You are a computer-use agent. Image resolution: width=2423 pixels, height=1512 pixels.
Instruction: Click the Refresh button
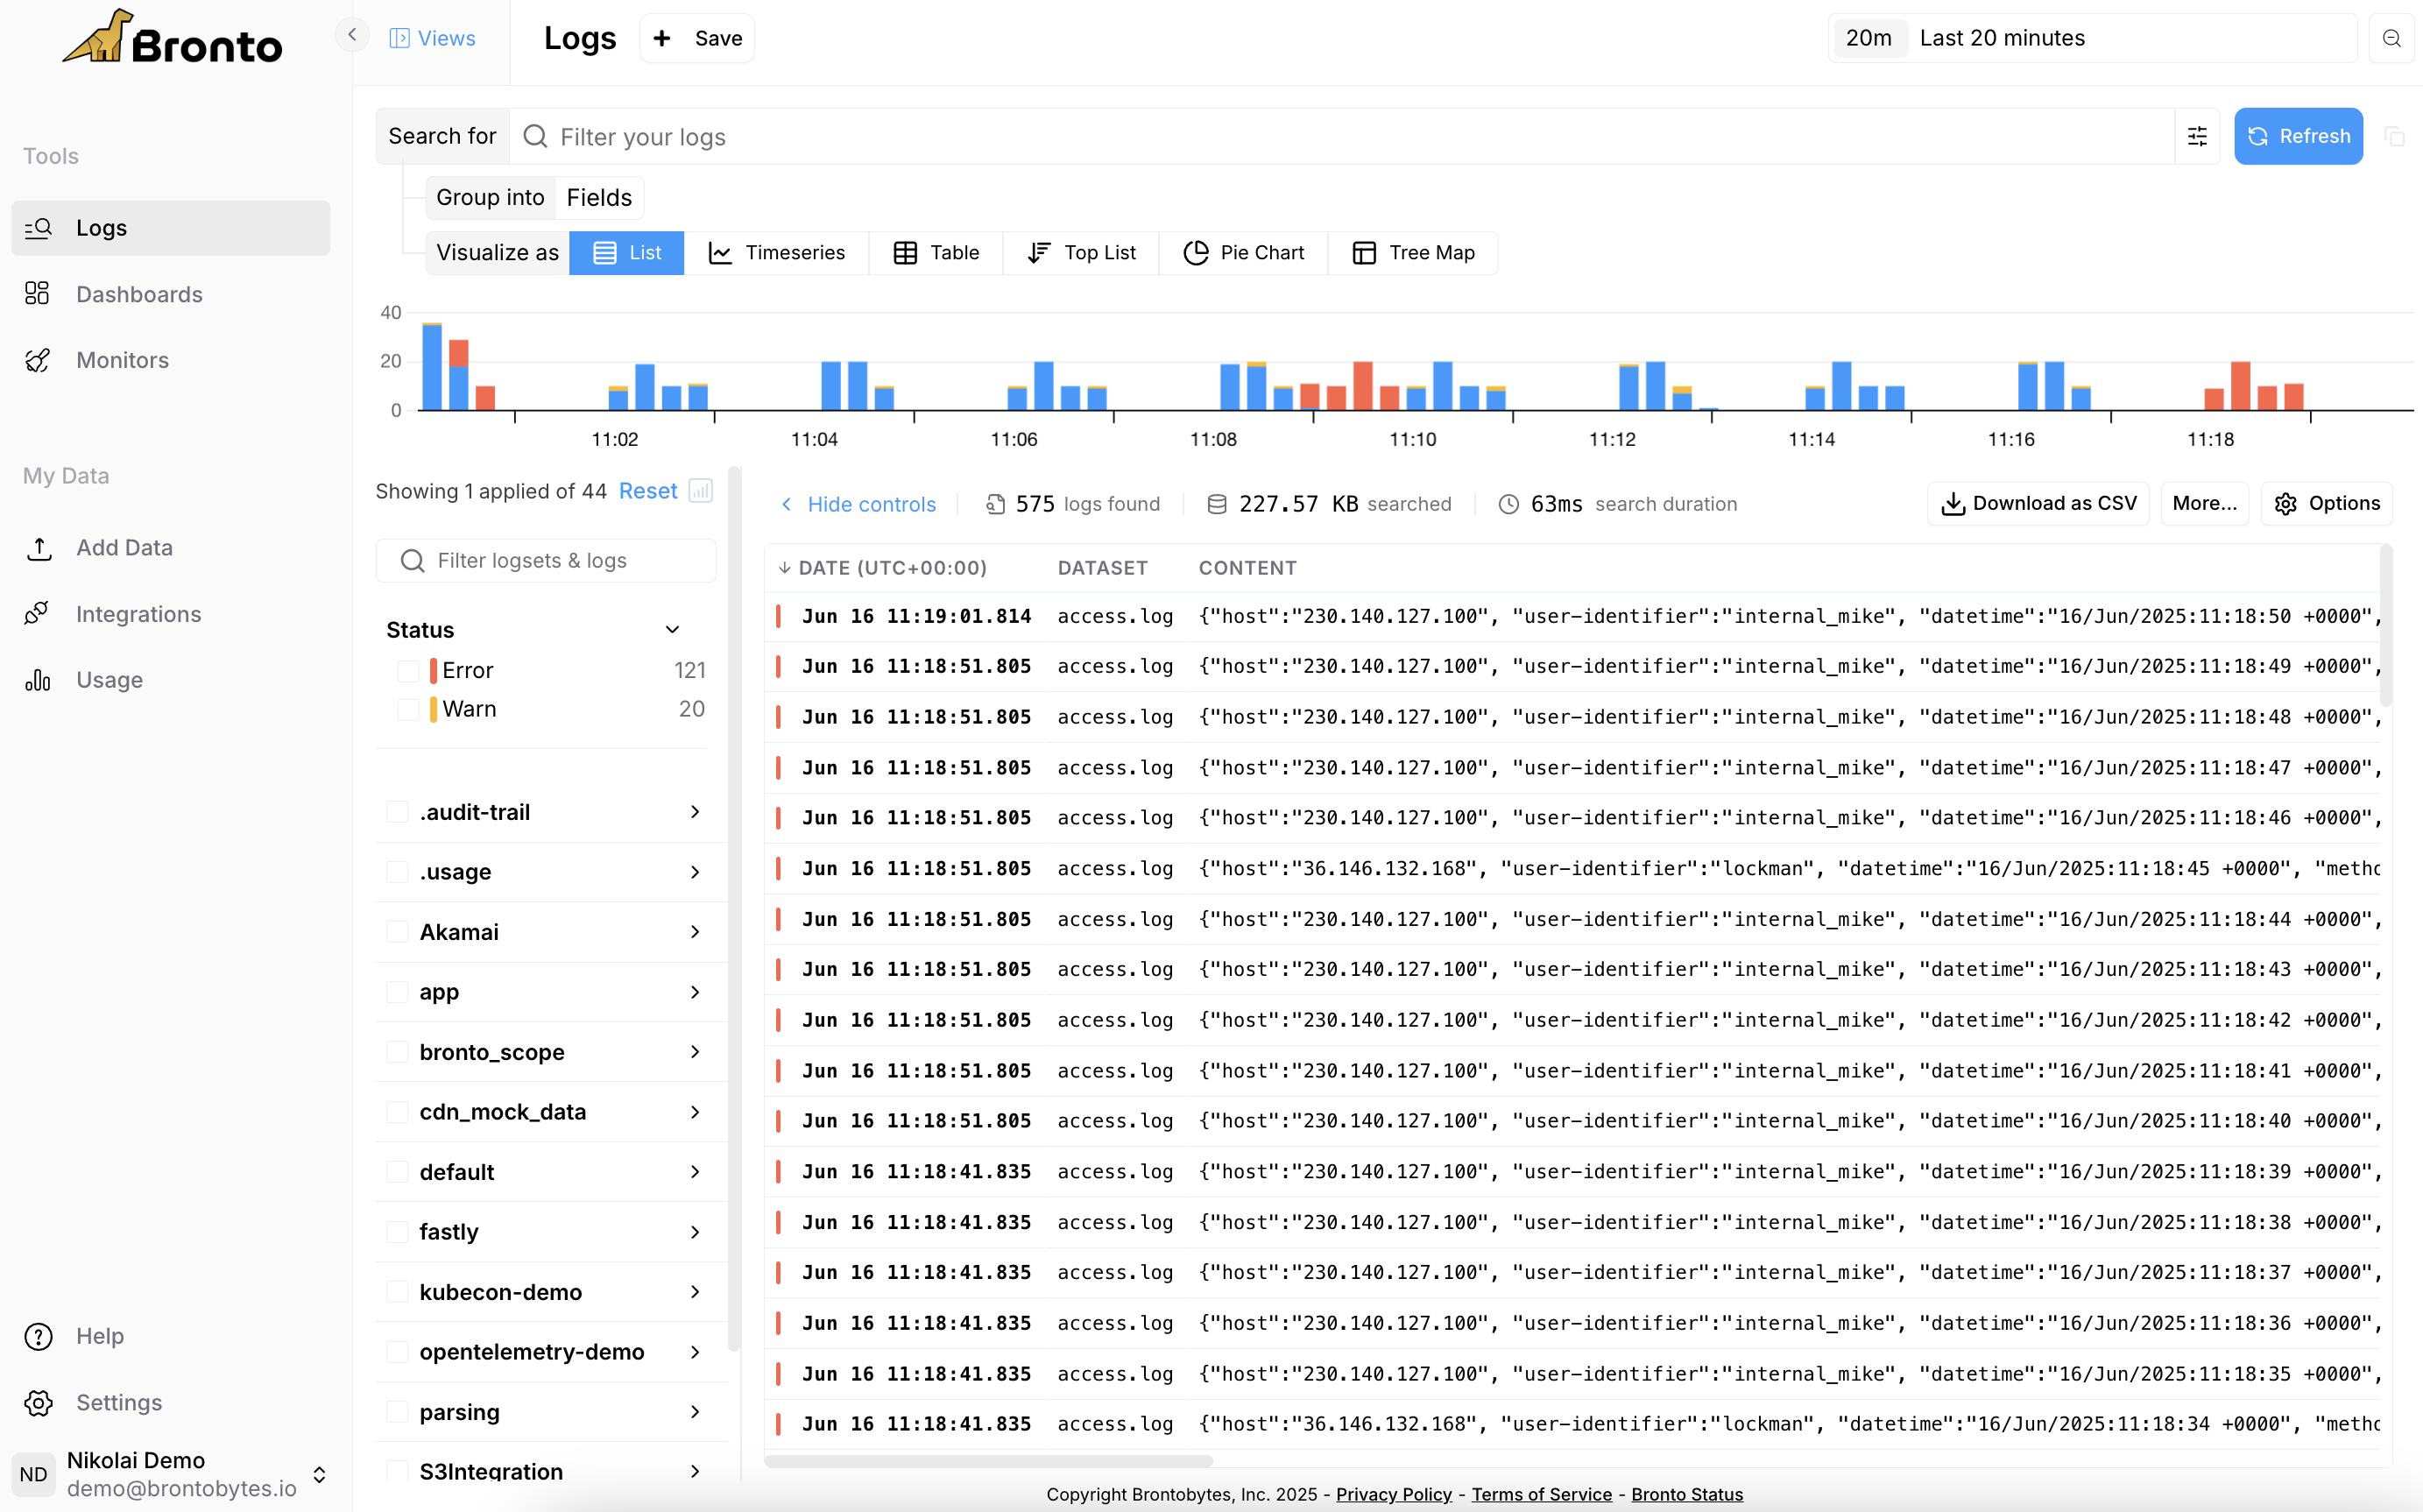tap(2297, 136)
